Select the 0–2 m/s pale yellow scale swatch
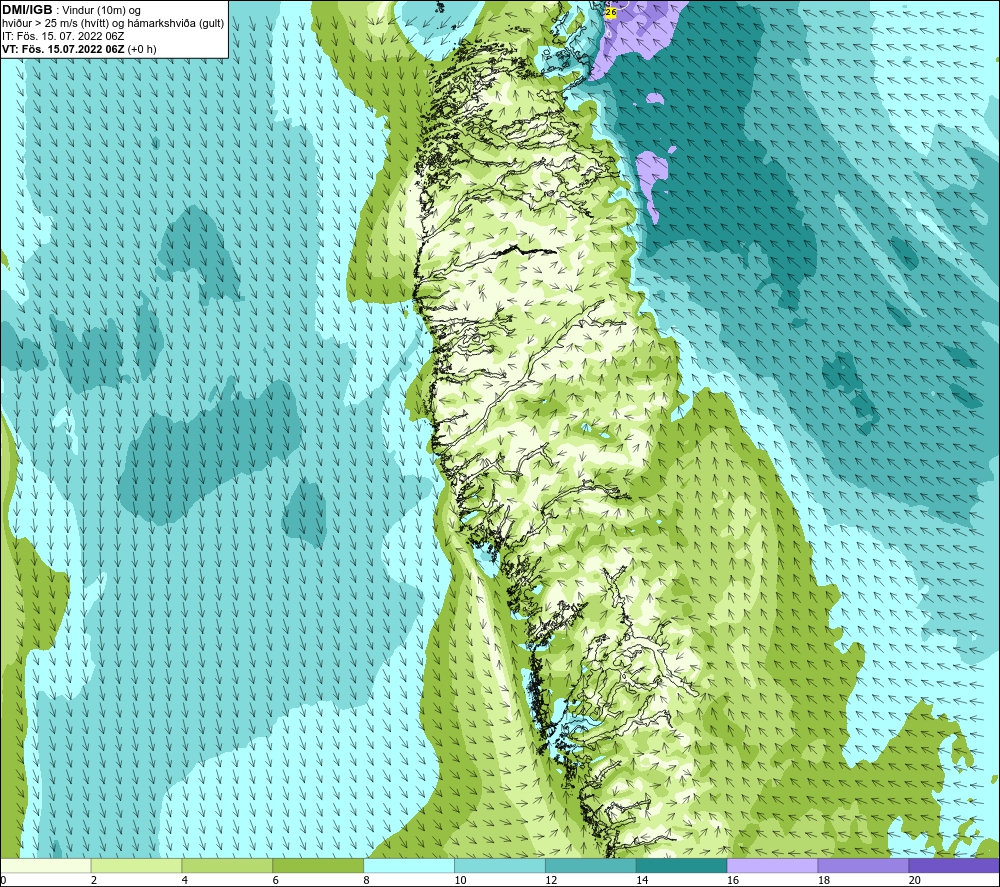Viewport: 1000px width, 887px height. 46,865
